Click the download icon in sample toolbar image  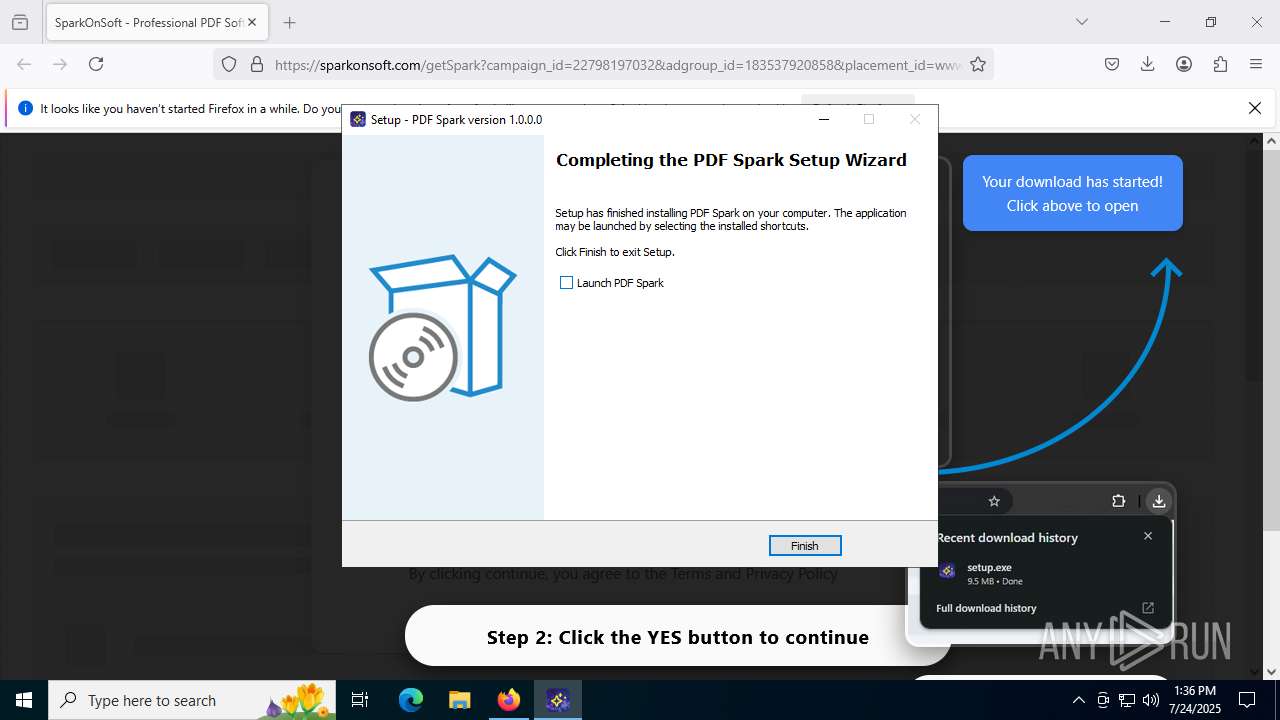click(x=1158, y=501)
